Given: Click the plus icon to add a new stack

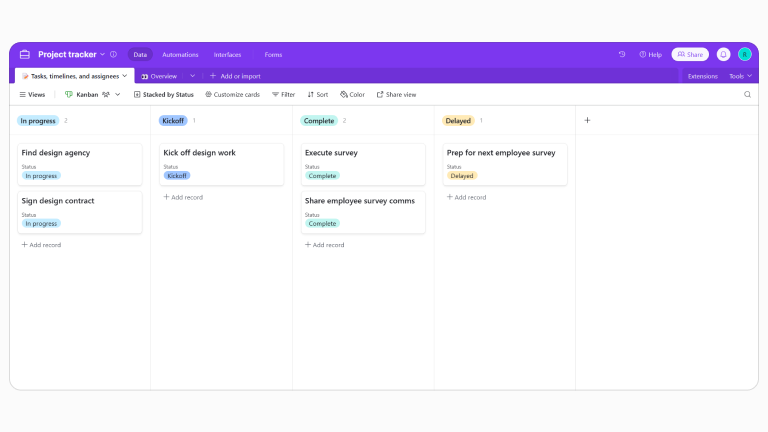Looking at the screenshot, I should click(x=587, y=120).
